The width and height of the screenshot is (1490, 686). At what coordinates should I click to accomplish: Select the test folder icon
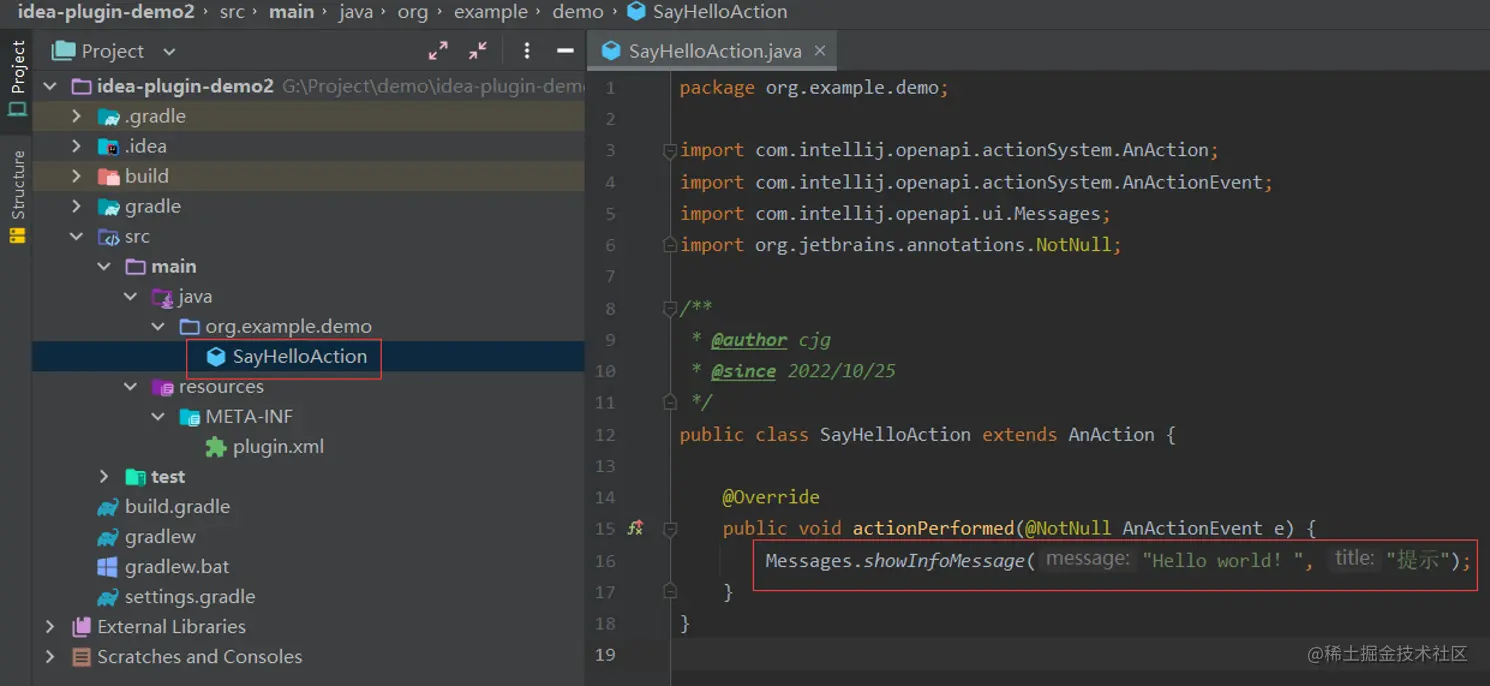coord(135,477)
